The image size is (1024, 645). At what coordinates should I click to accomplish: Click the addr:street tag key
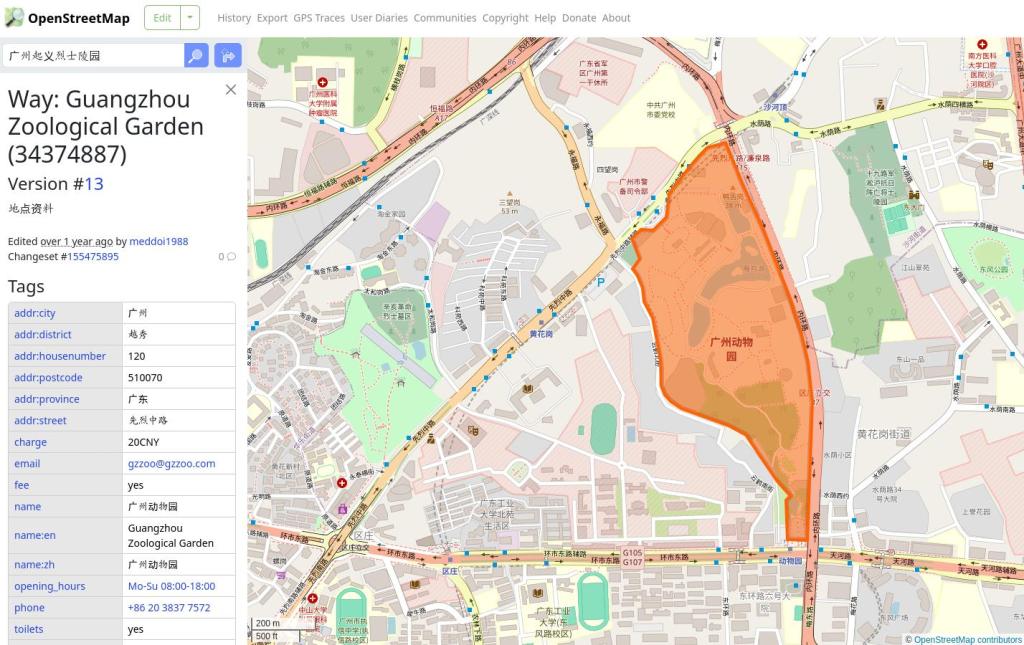click(x=40, y=421)
